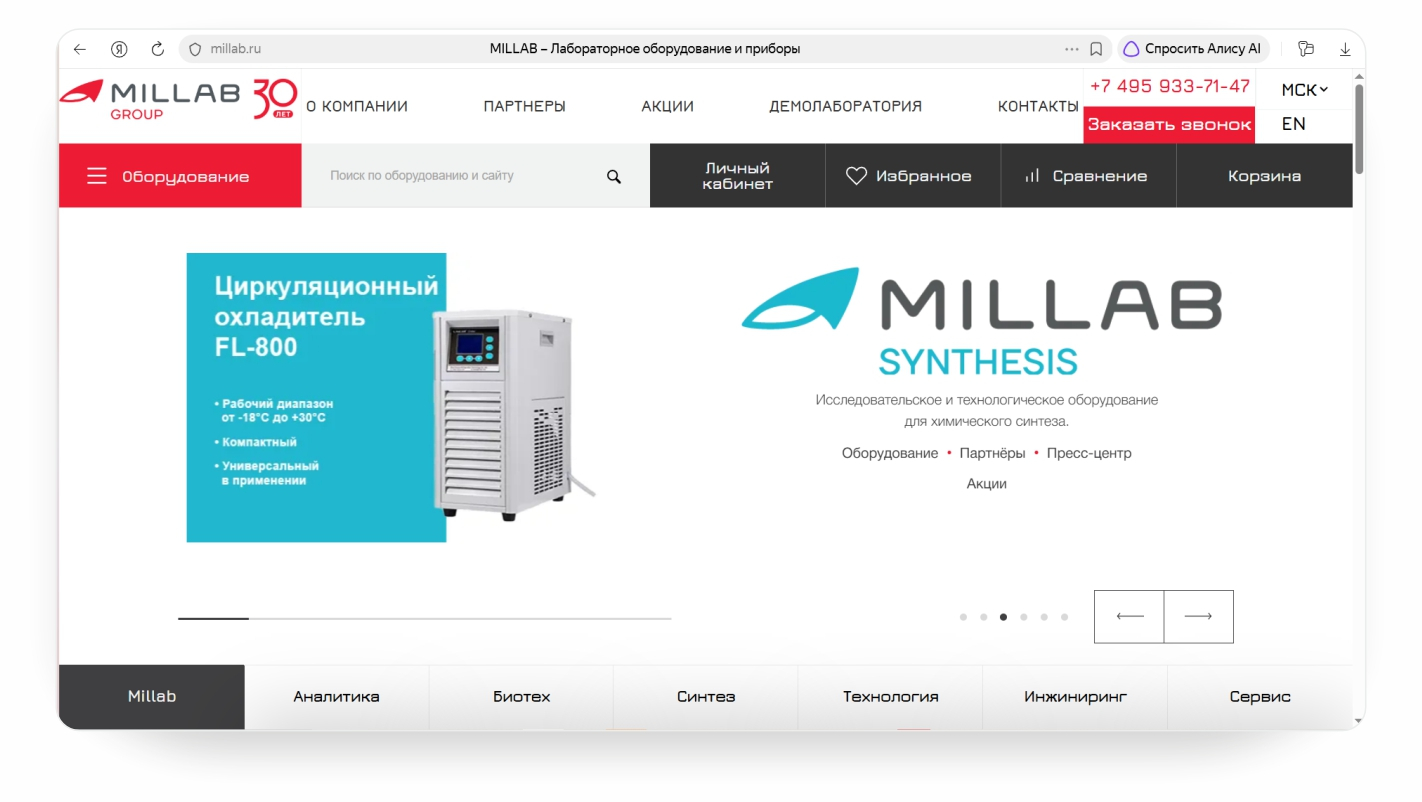This screenshot has height=802, width=1422.
Task: Click the bar-chart Сравнение icon
Action: (x=1033, y=176)
